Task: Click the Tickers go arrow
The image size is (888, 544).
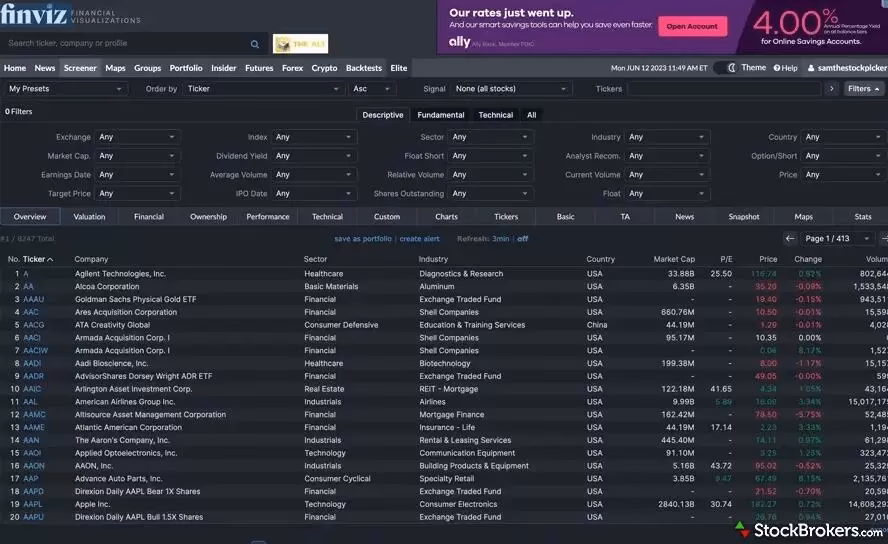Action: [x=831, y=89]
